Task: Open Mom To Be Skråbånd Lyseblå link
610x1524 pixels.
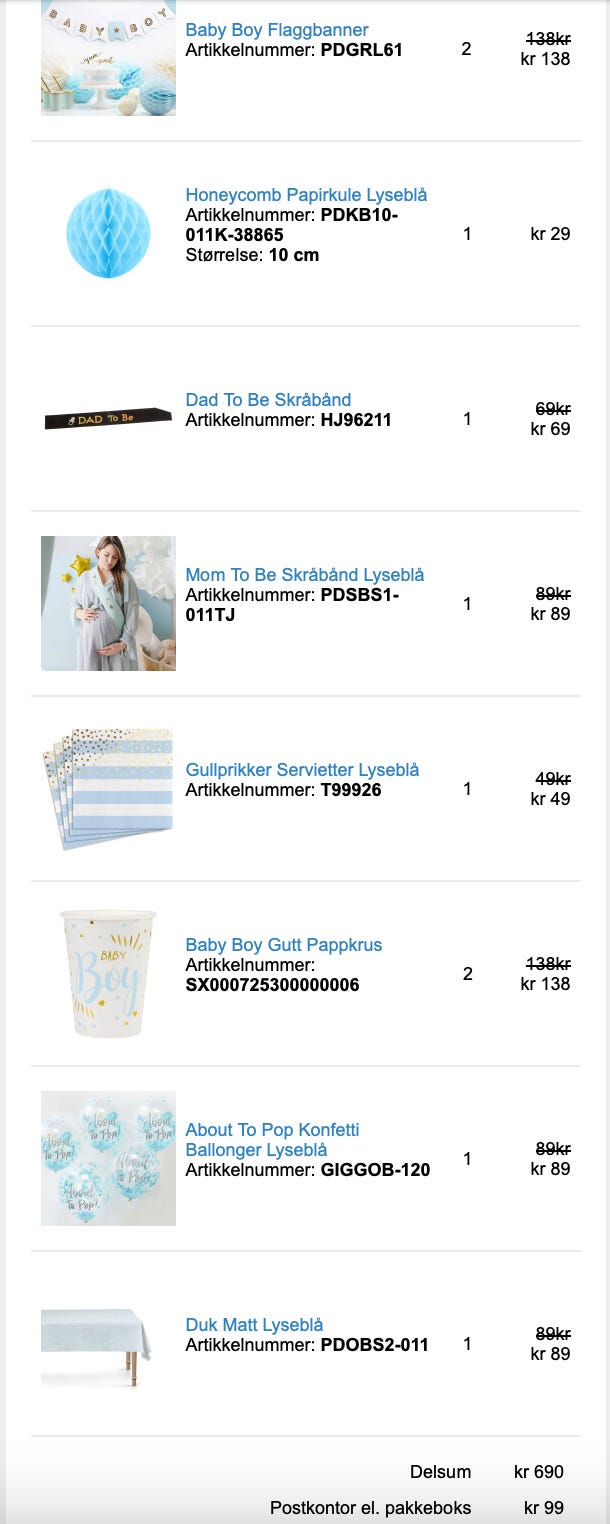Action: 304,575
